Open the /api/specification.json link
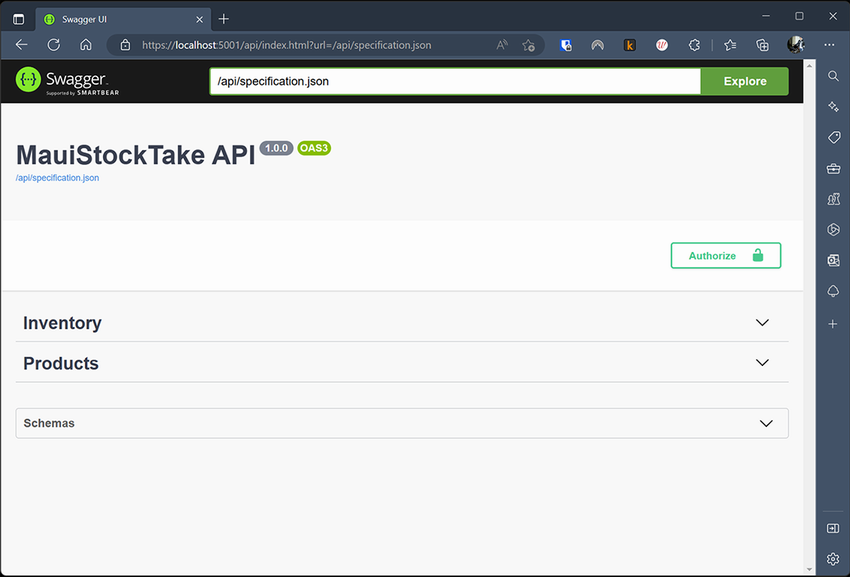 point(56,177)
